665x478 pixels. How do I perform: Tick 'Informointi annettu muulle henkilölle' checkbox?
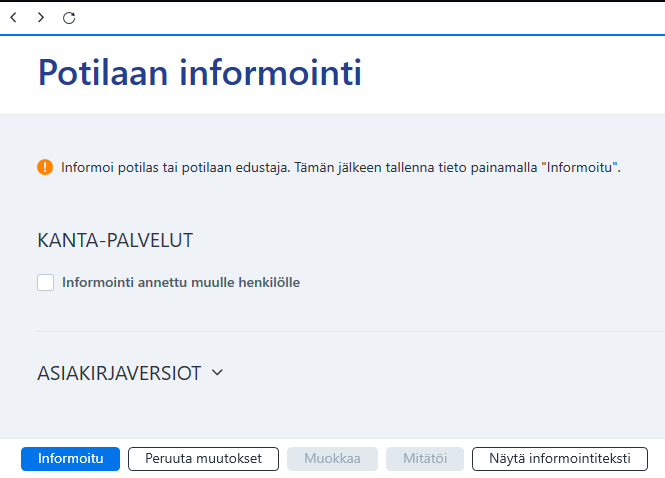[45, 282]
